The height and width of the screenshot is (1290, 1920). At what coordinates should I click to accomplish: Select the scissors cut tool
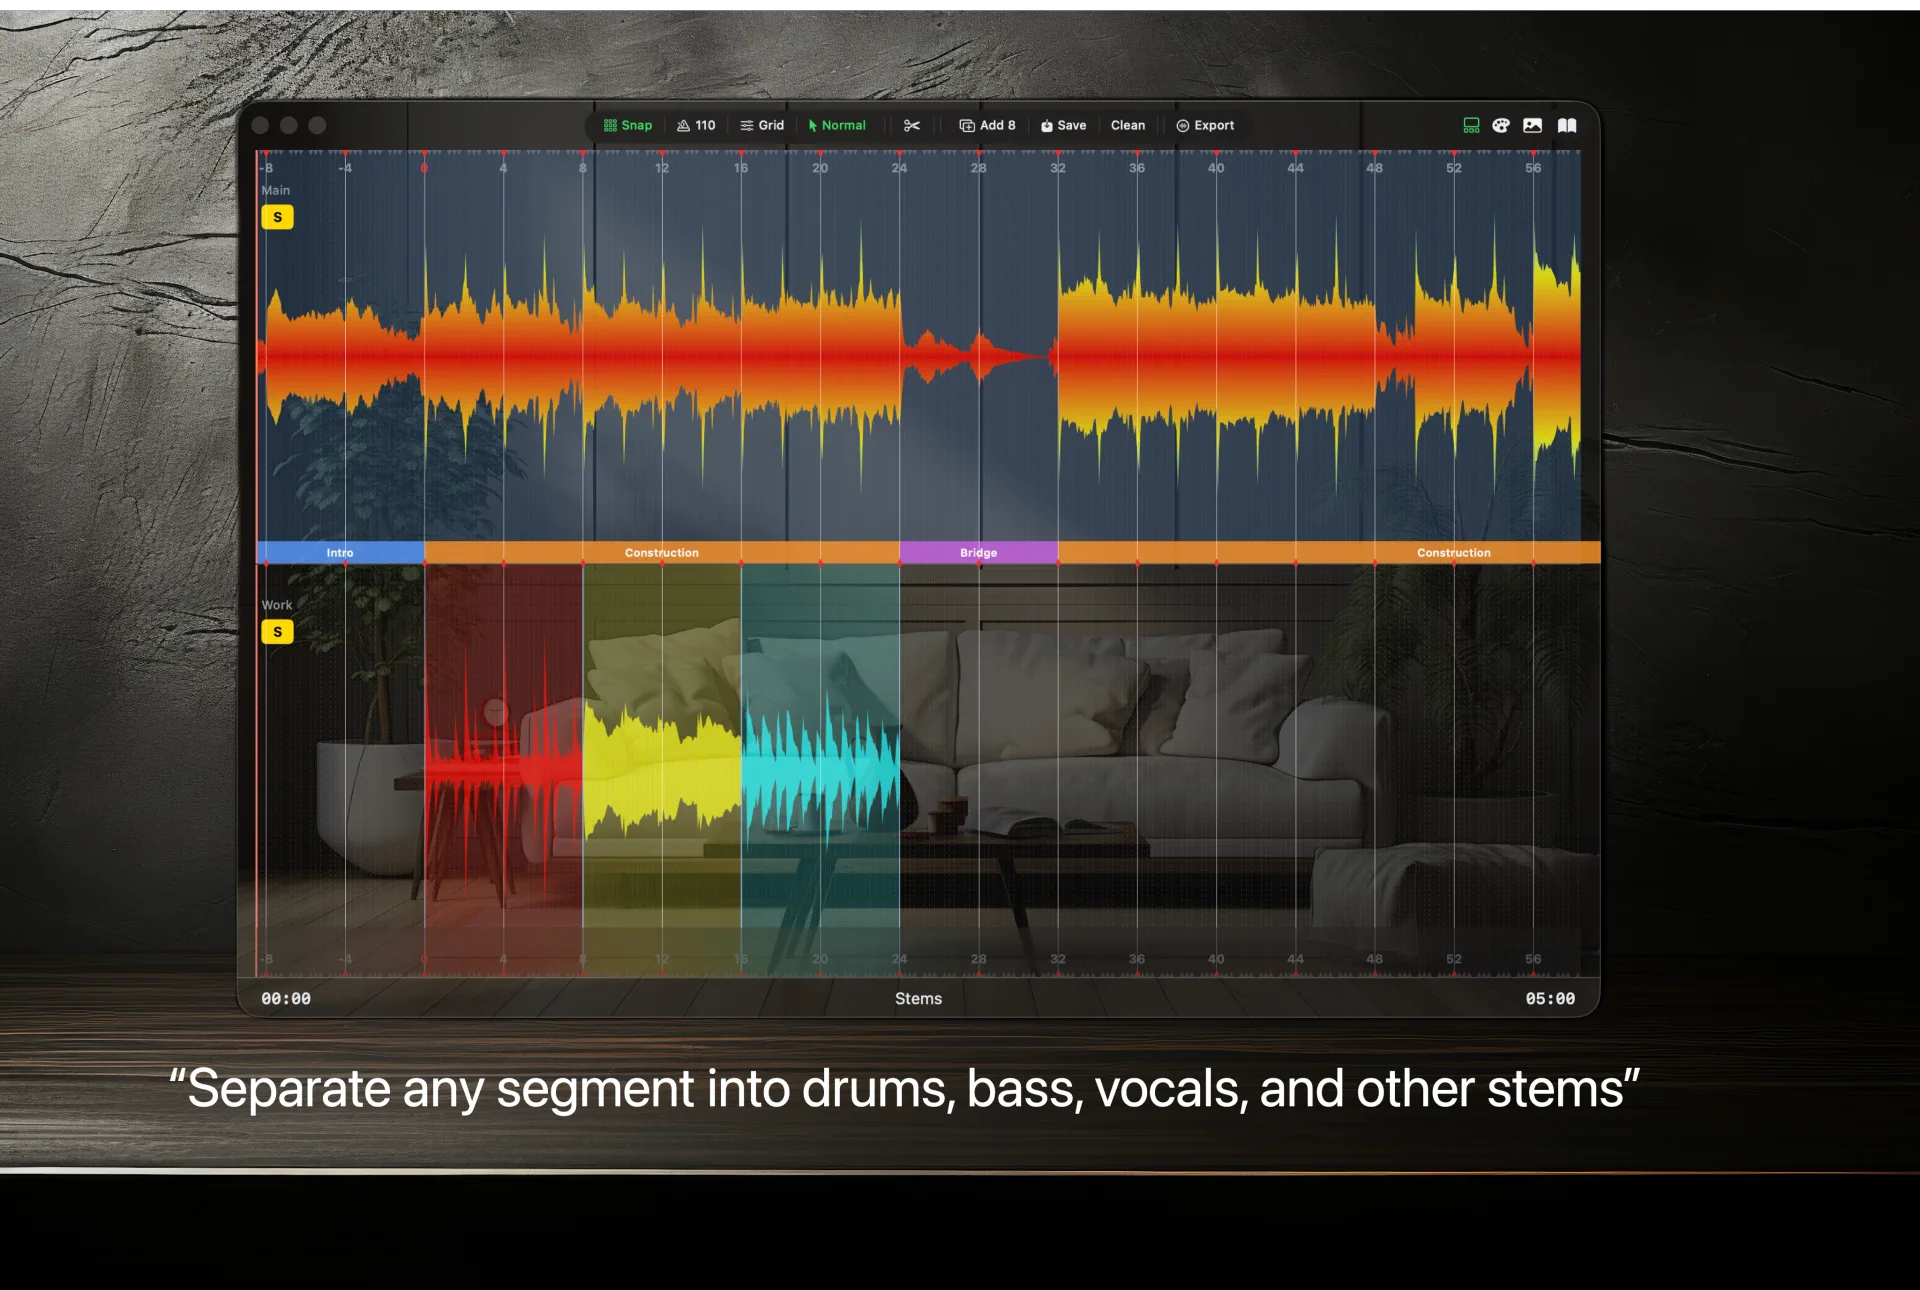click(911, 125)
